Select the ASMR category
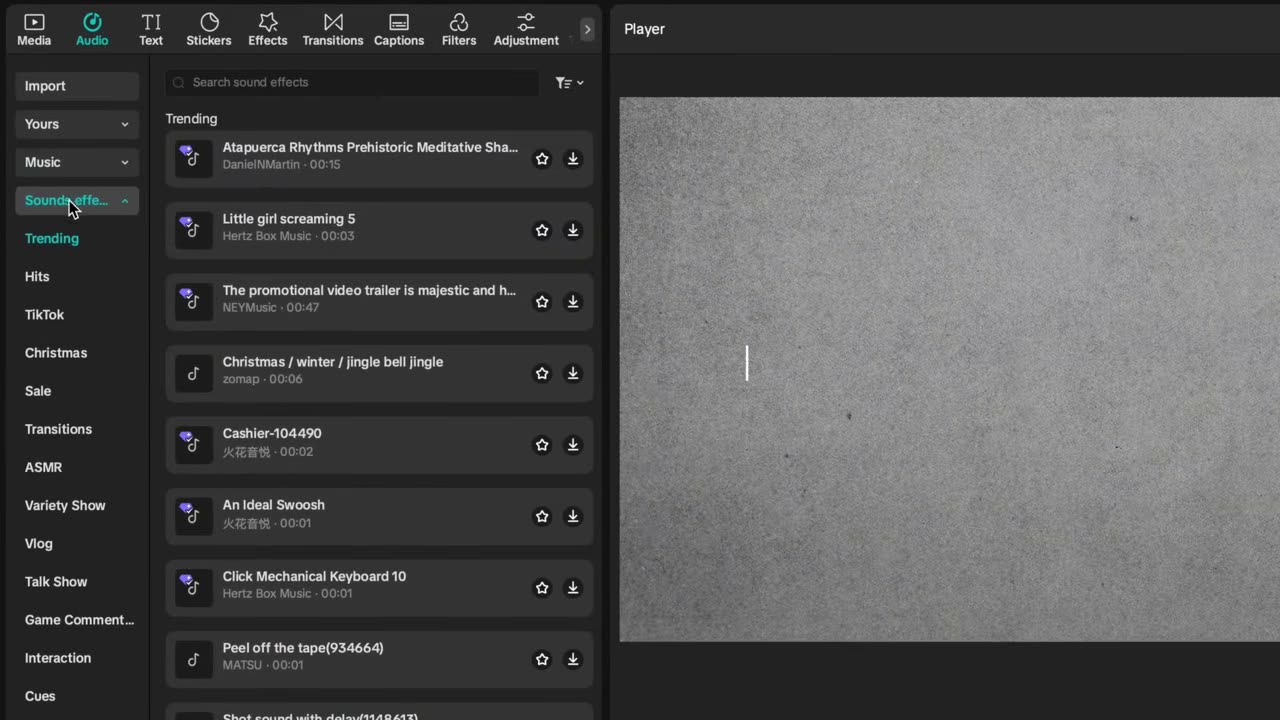 (43, 467)
